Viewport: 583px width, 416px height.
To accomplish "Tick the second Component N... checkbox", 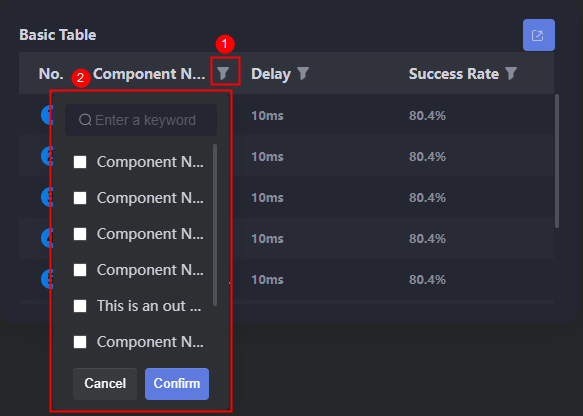I will [80, 198].
